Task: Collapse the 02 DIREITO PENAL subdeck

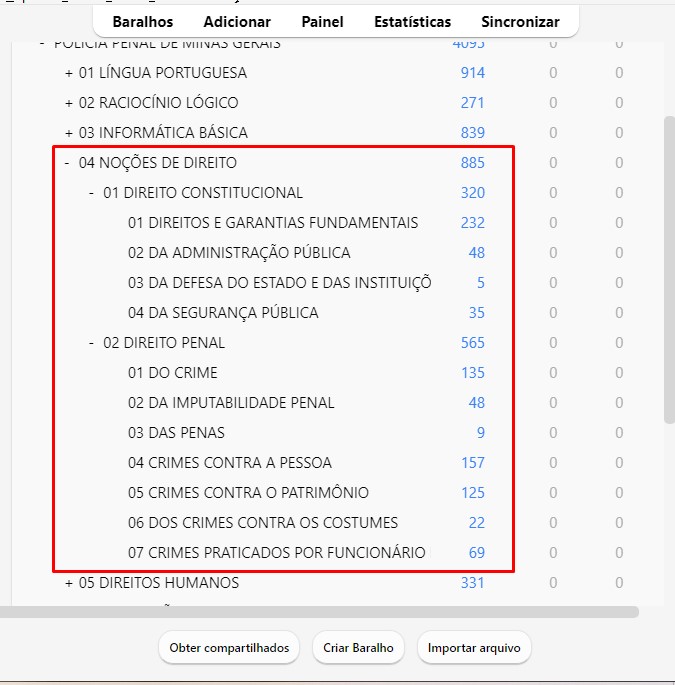Action: (x=91, y=343)
